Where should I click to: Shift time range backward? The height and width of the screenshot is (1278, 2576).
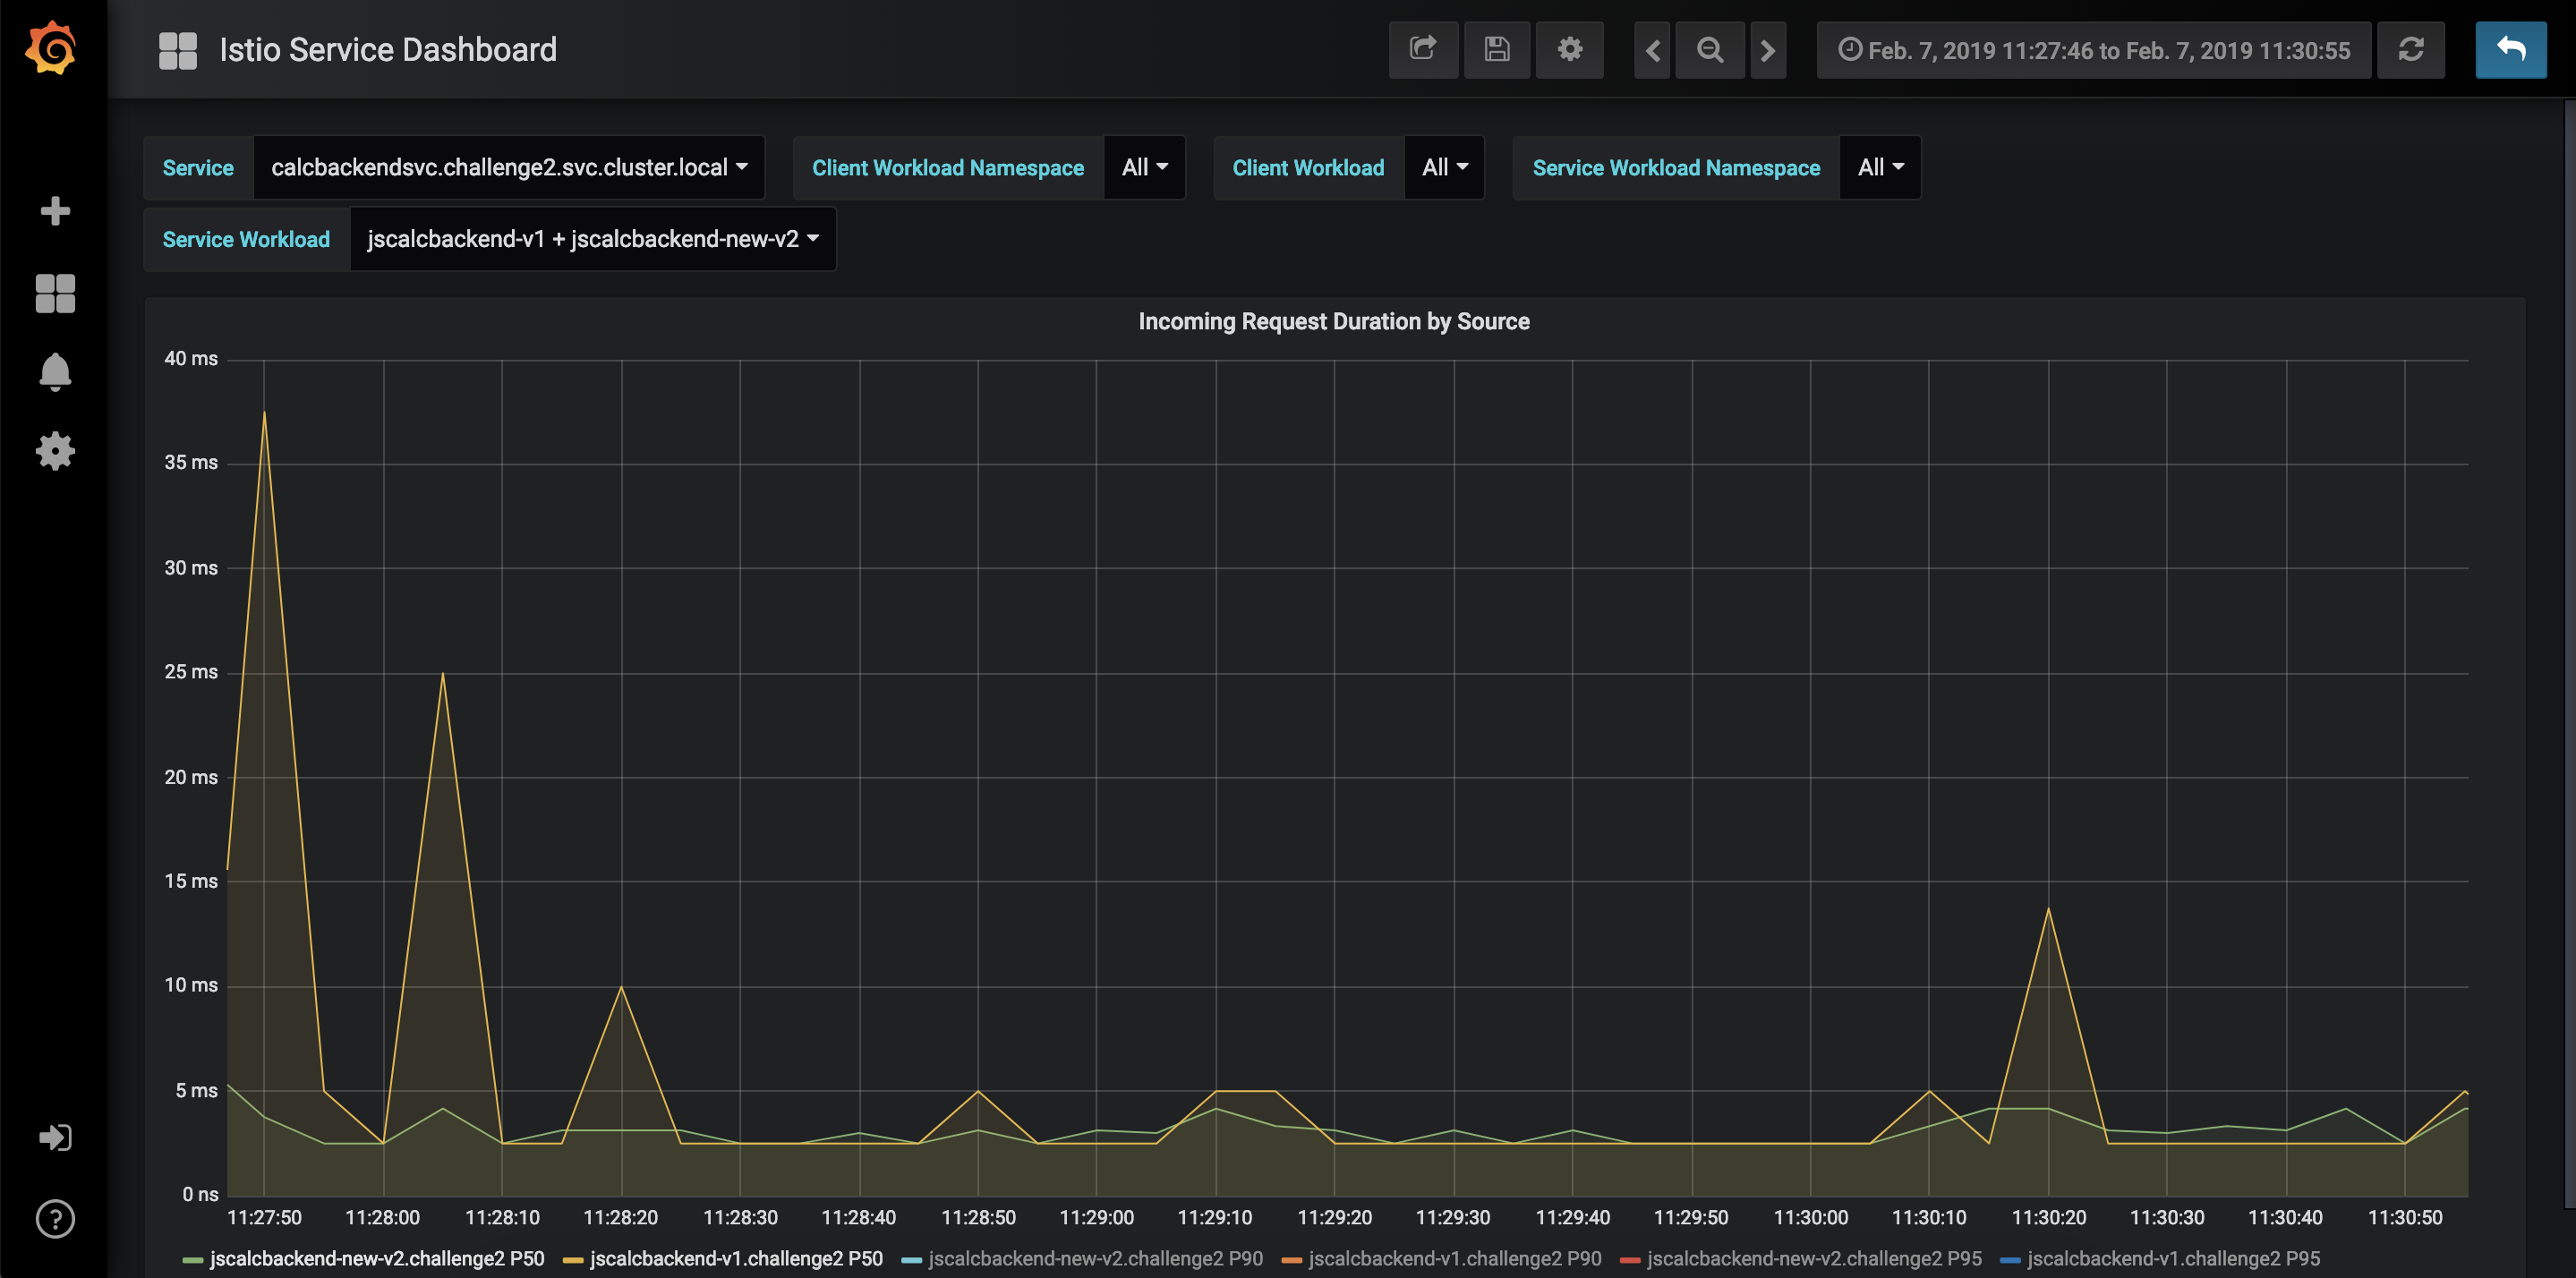(x=1653, y=50)
